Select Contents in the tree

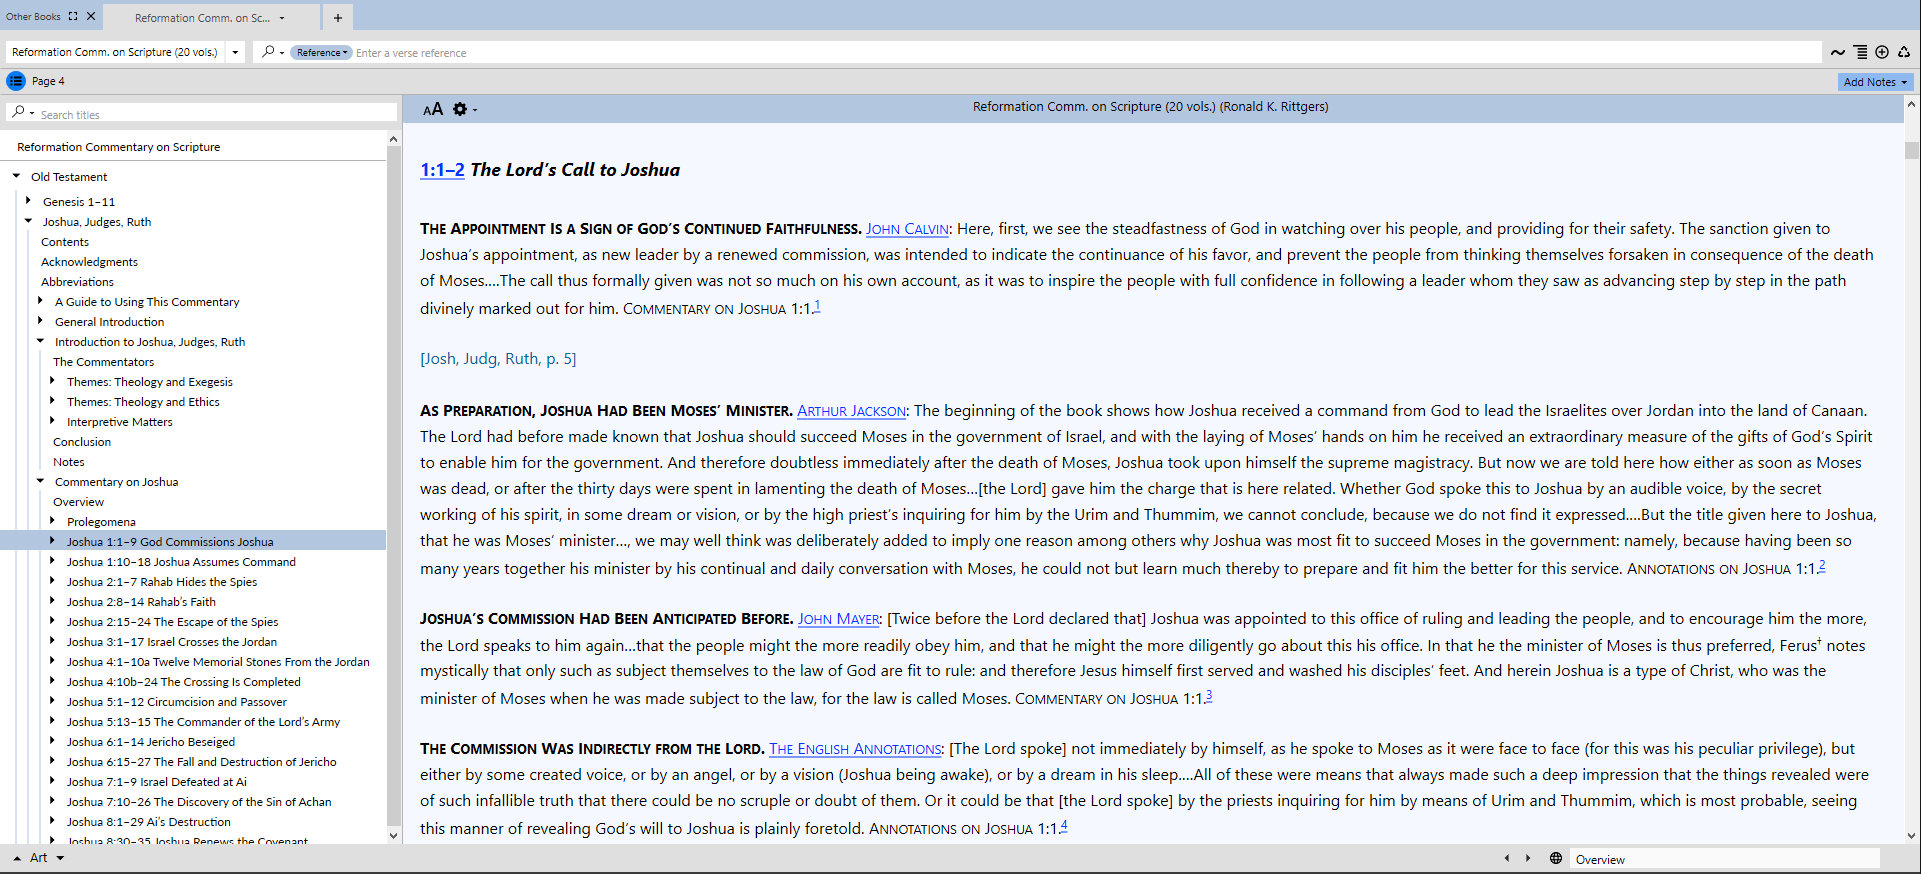coord(65,242)
